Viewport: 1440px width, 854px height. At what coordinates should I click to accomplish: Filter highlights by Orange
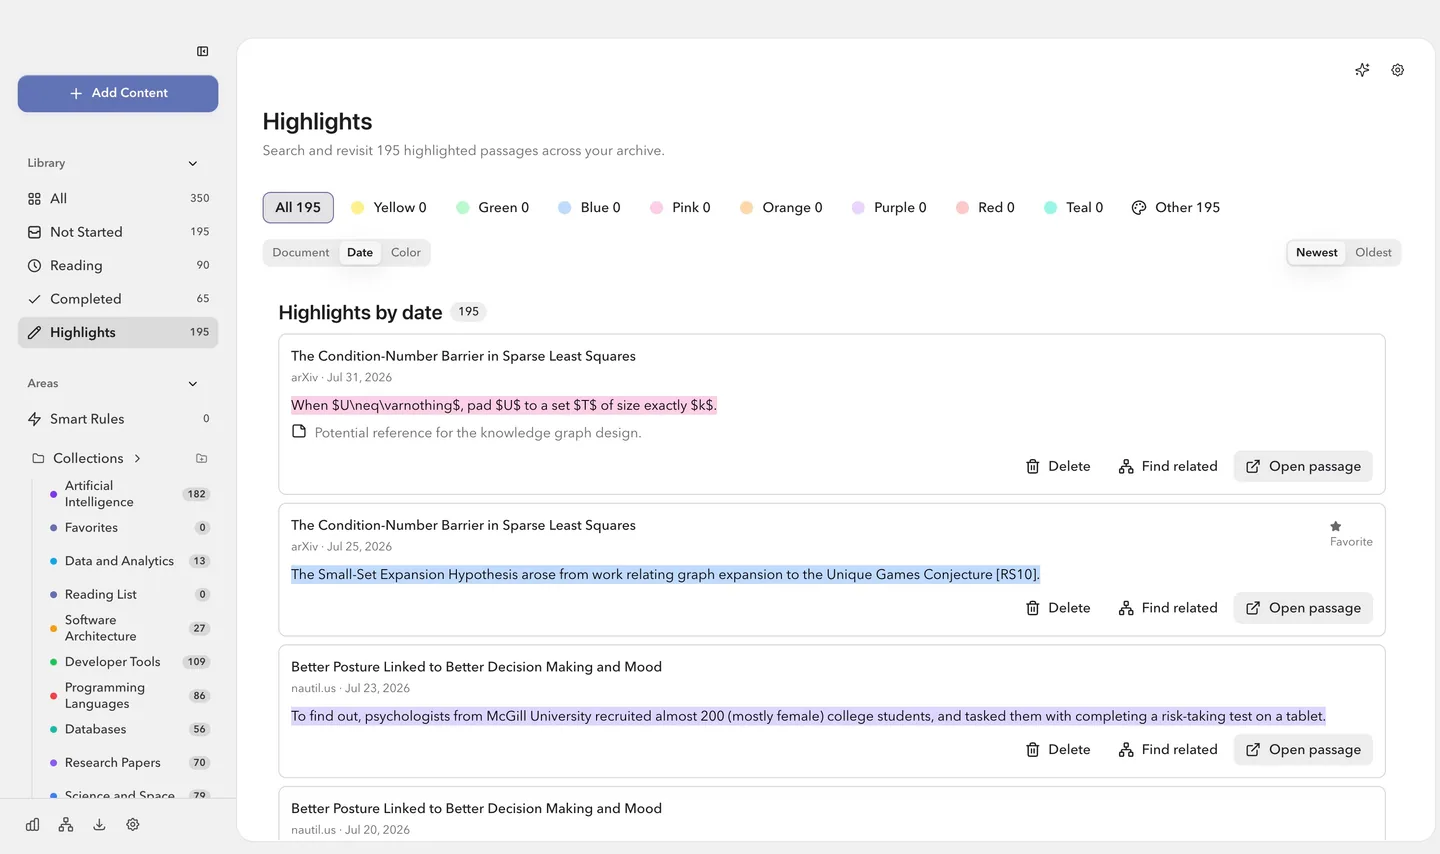pyautogui.click(x=781, y=207)
